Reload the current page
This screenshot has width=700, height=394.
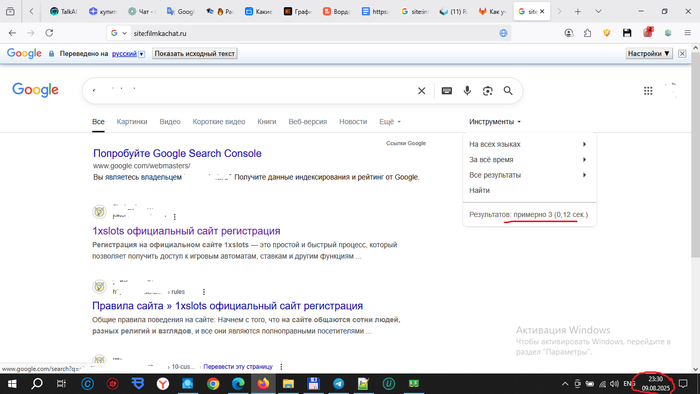click(49, 33)
